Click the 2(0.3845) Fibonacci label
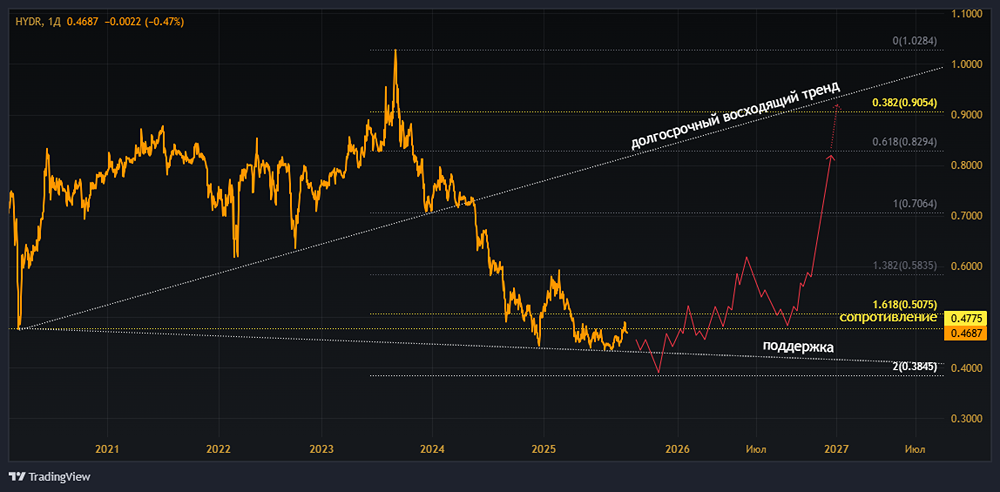Image resolution: width=1000 pixels, height=492 pixels. [913, 366]
